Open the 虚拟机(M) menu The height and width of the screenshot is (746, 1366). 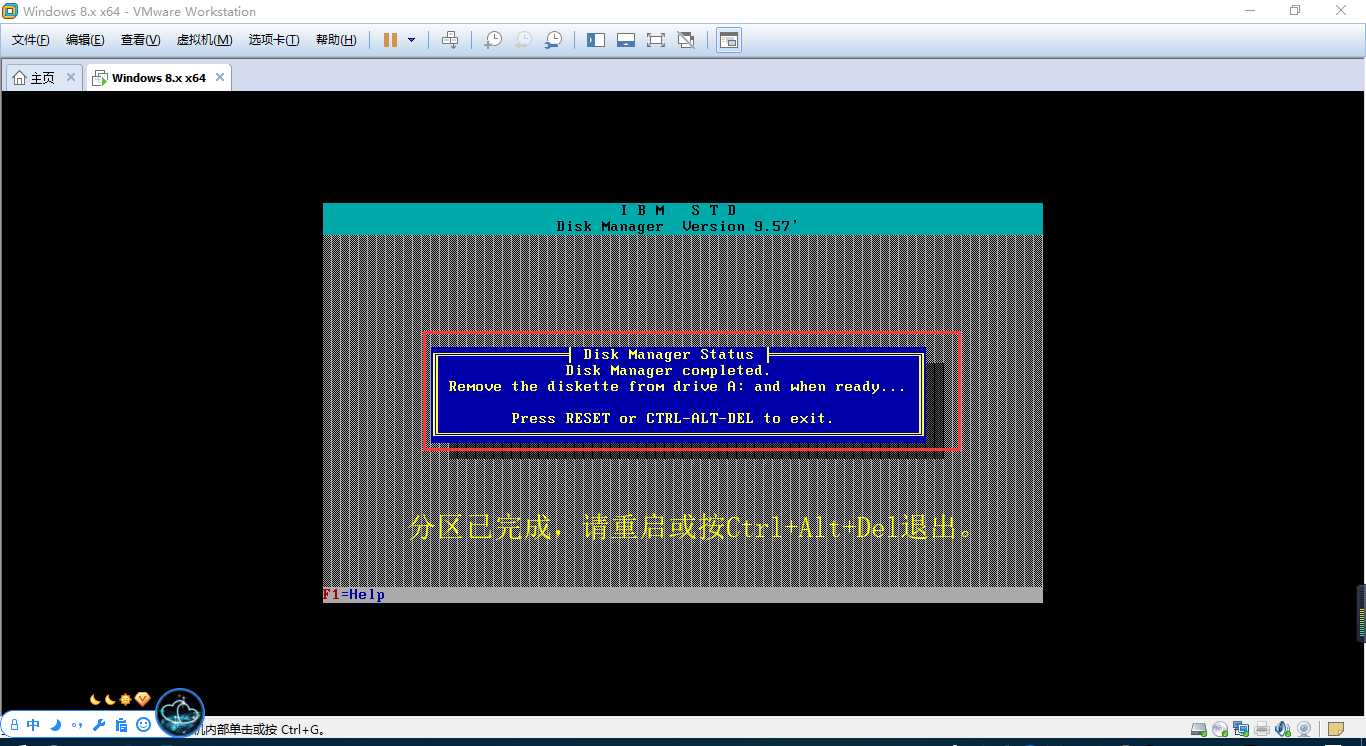[x=204, y=40]
